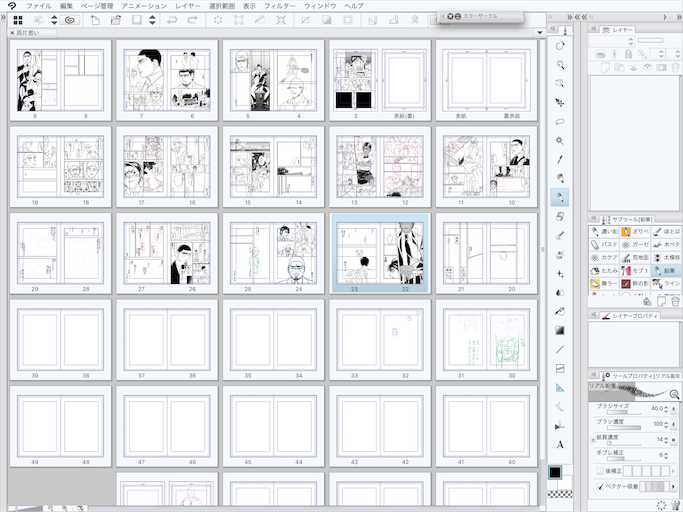
Task: Open the 編集 menu
Action: point(66,6)
